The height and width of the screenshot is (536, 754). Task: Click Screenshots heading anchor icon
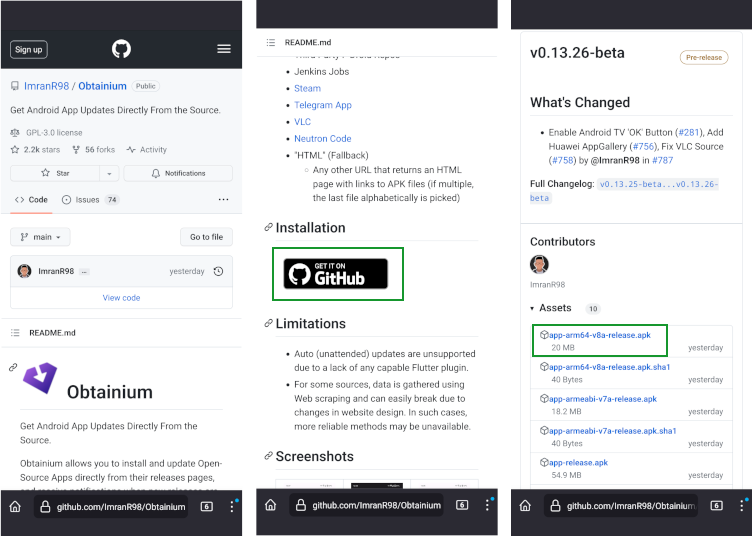click(268, 456)
